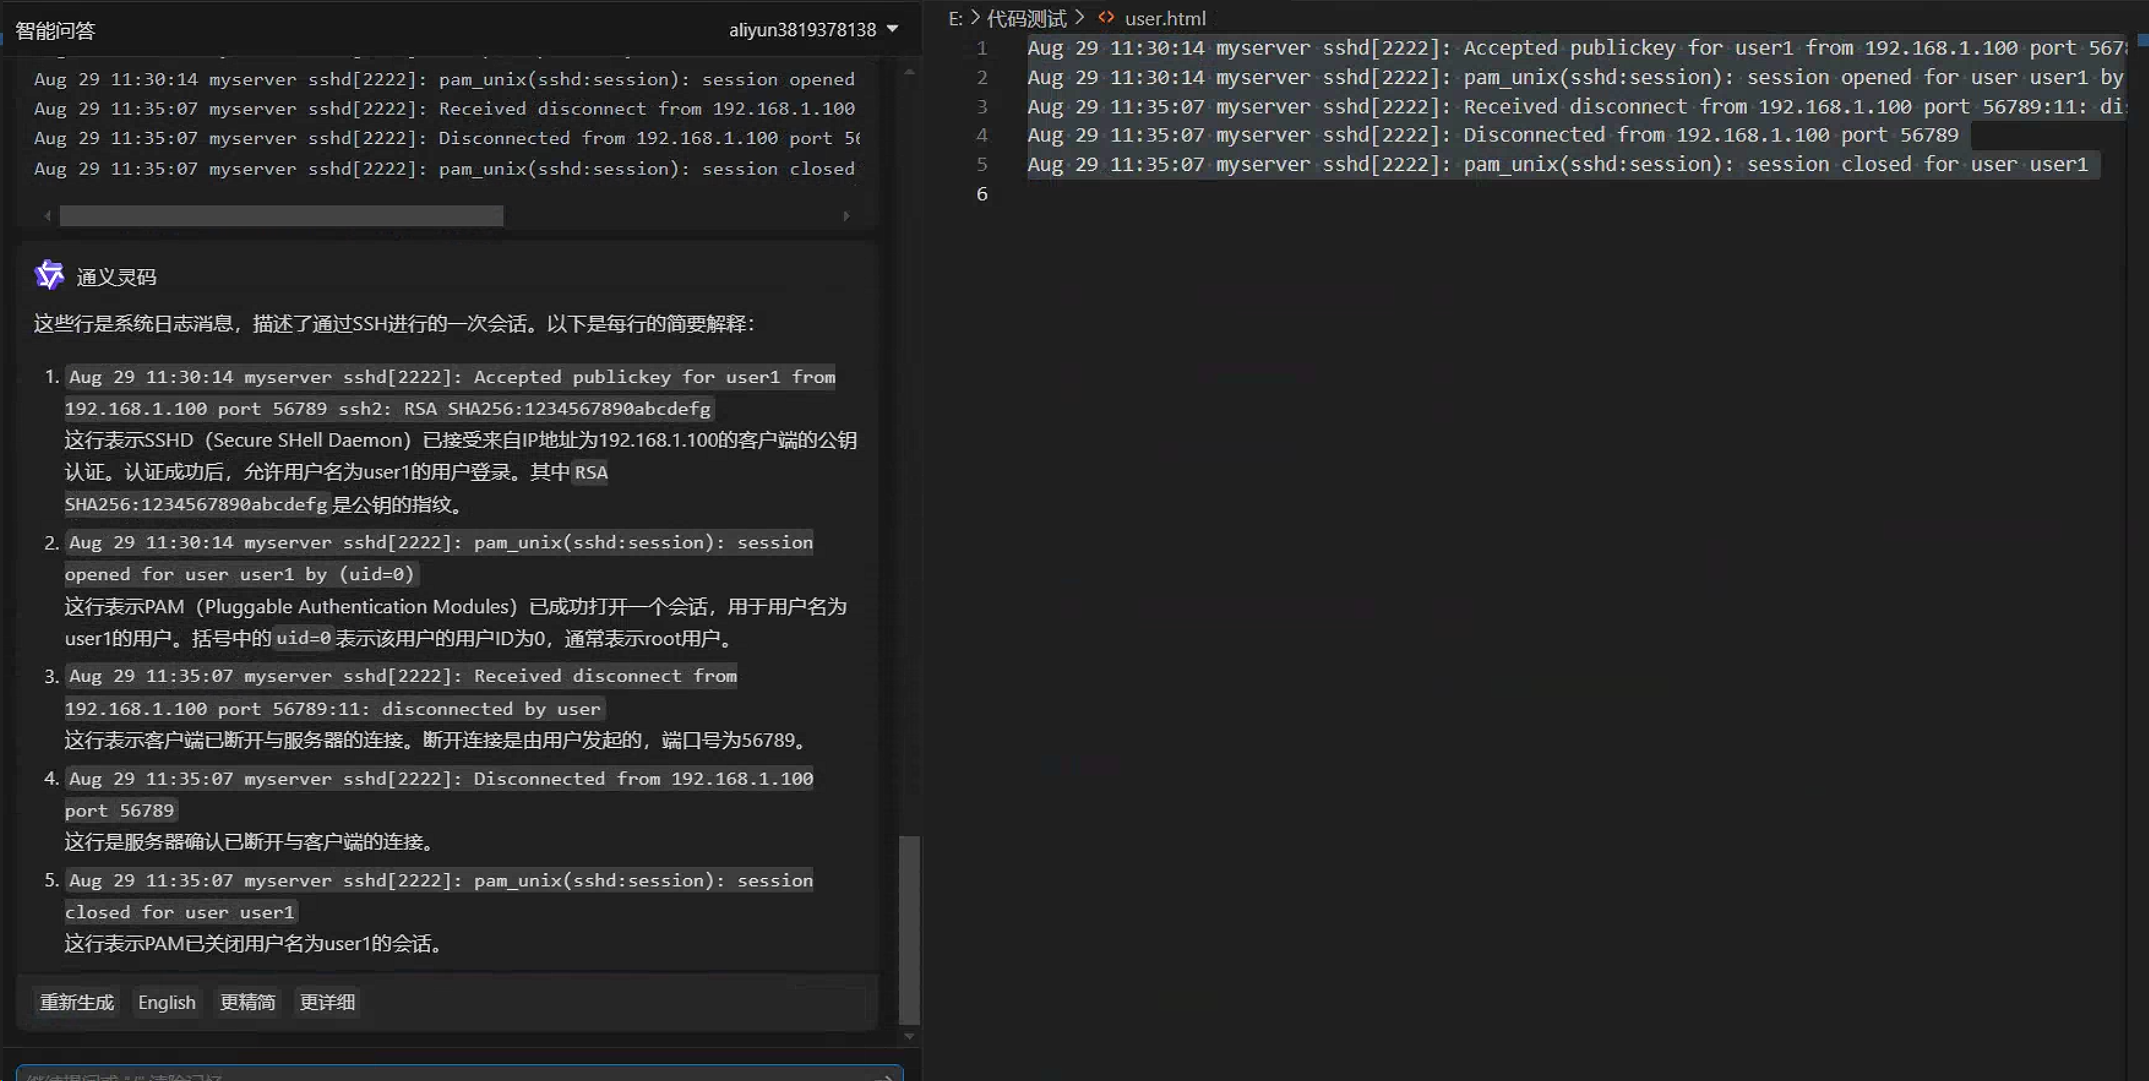Viewport: 2149px width, 1081px height.
Task: Switch answer language with English button
Action: (x=167, y=1002)
